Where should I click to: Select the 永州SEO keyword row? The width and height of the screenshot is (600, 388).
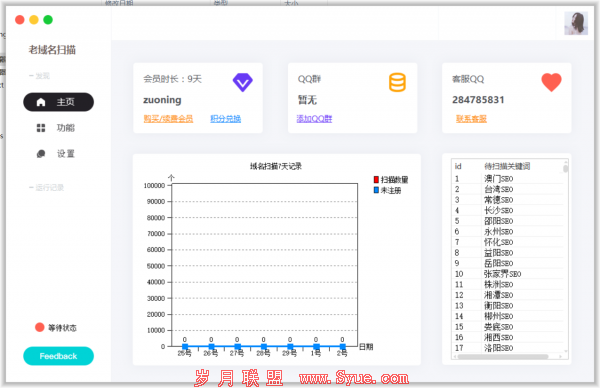click(x=507, y=231)
